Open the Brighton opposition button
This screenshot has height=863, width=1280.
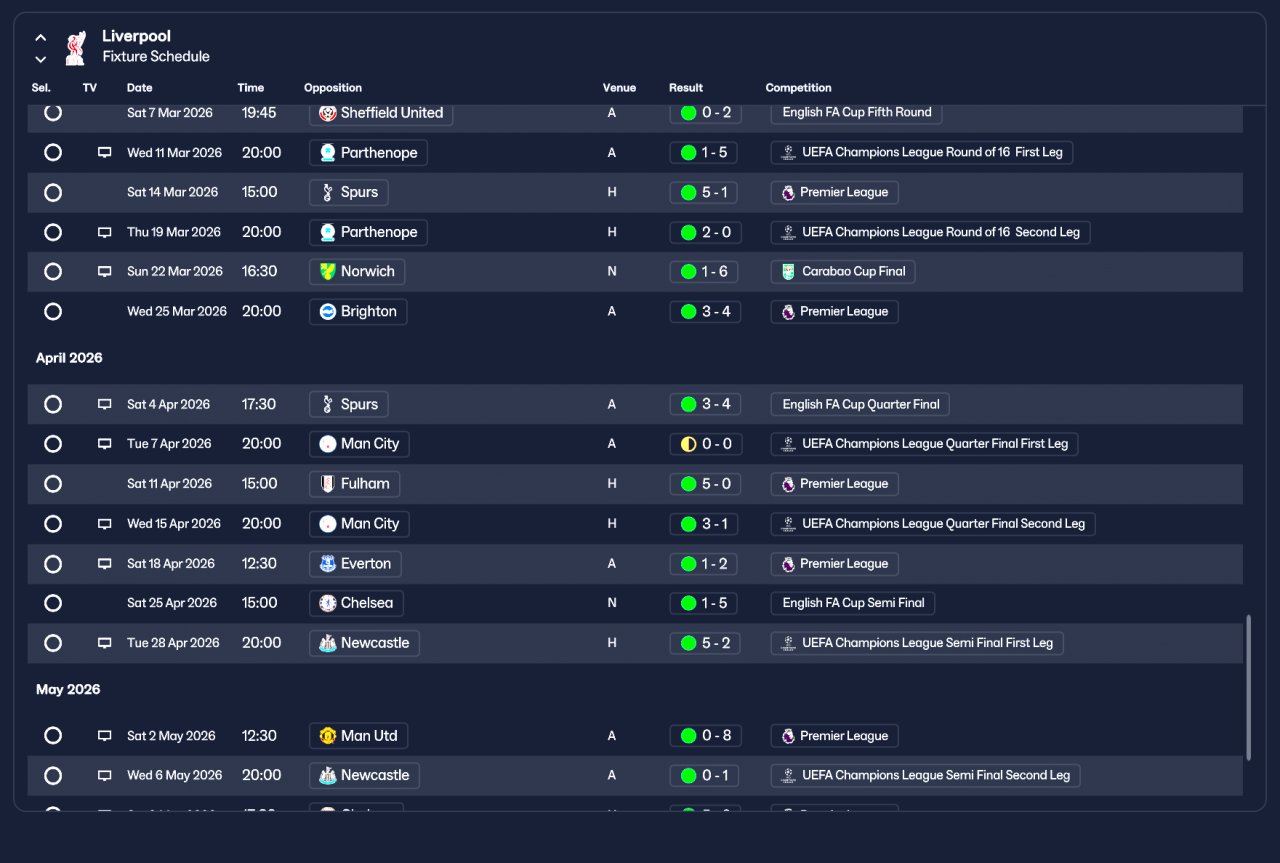[358, 312]
